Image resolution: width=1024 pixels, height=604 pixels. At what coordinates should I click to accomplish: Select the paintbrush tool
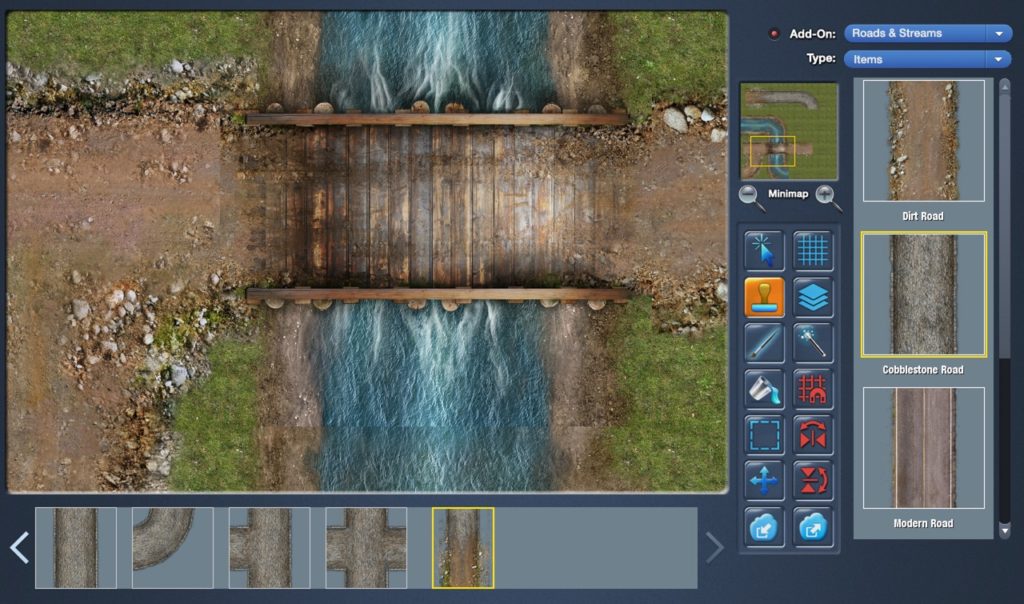(765, 343)
